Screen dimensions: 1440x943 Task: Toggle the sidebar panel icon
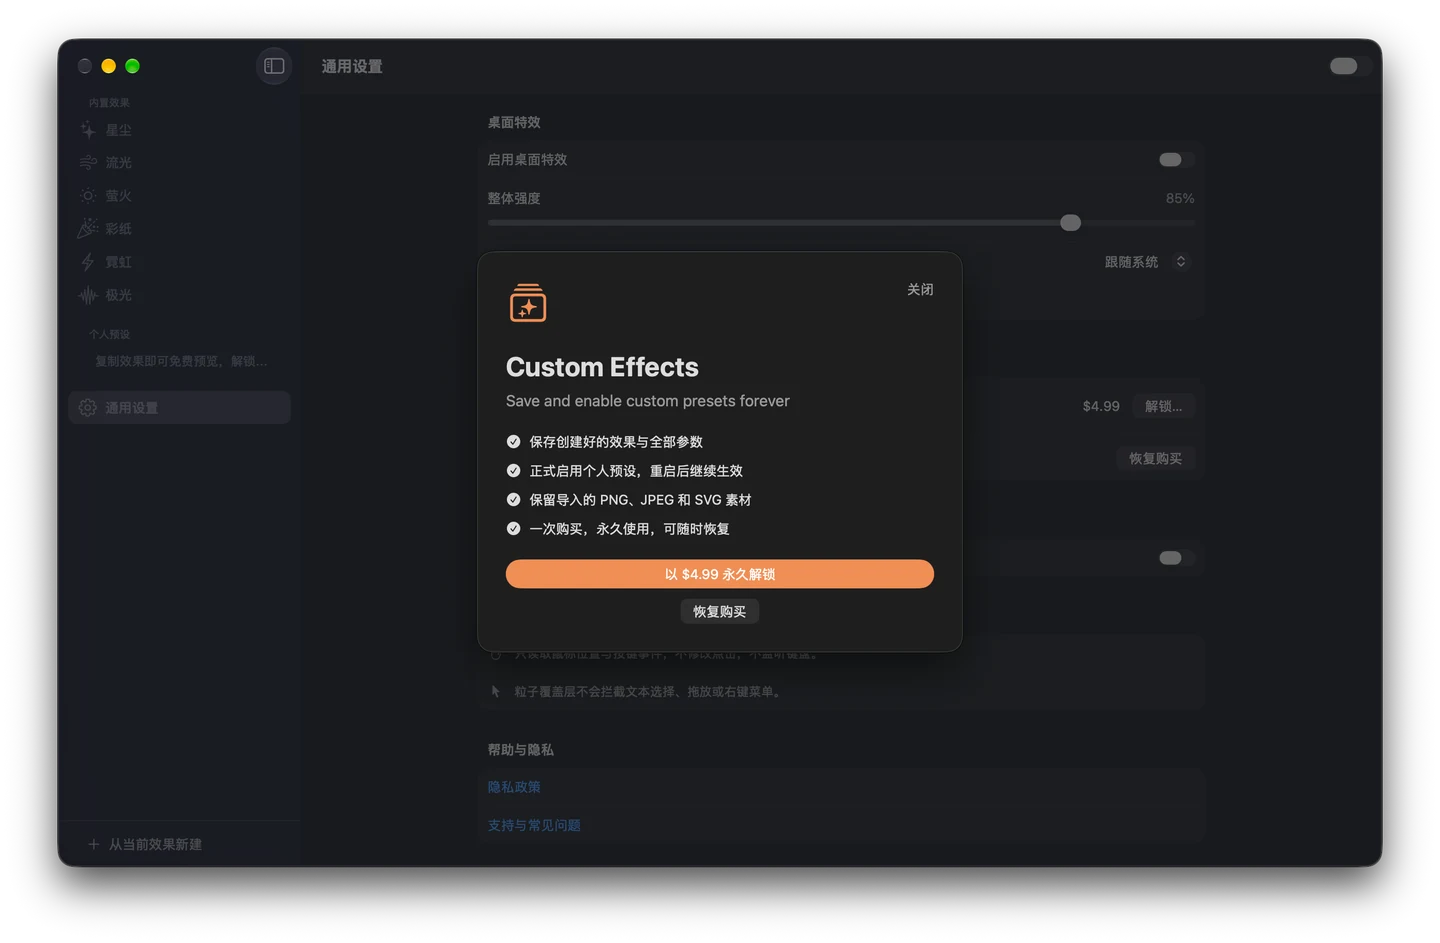click(x=274, y=66)
